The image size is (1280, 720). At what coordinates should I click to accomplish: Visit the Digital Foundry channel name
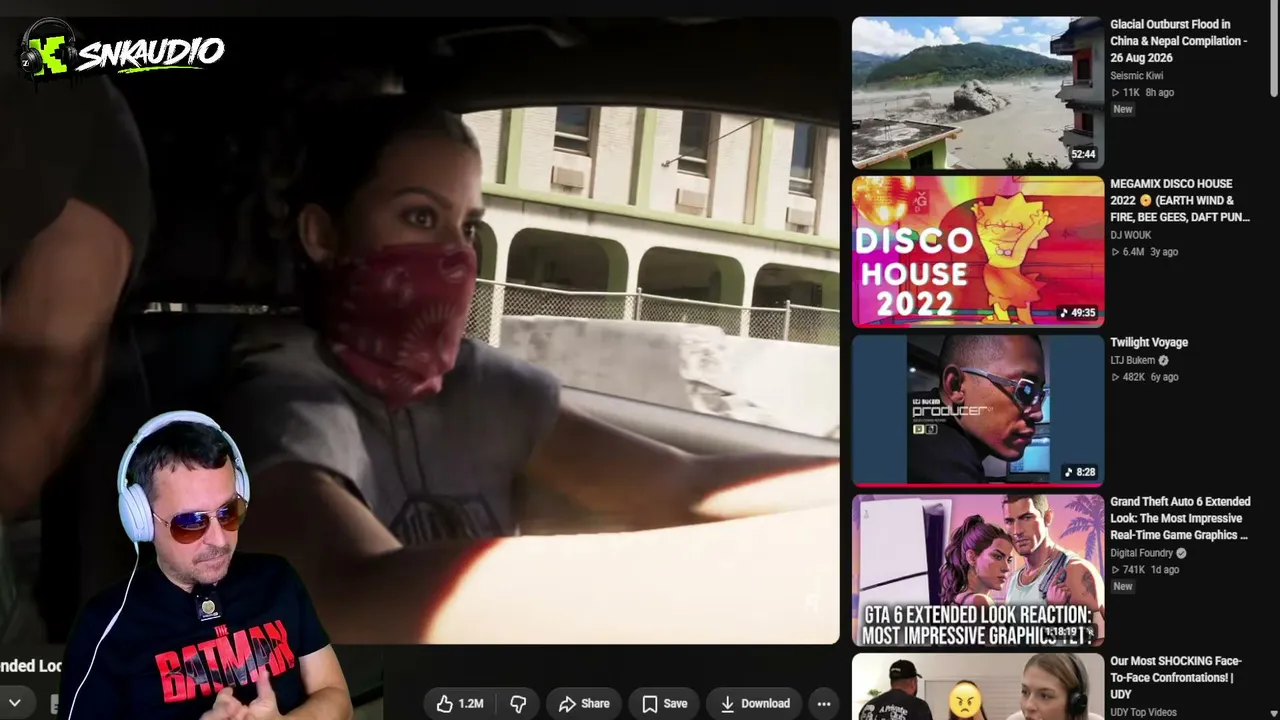1143,554
